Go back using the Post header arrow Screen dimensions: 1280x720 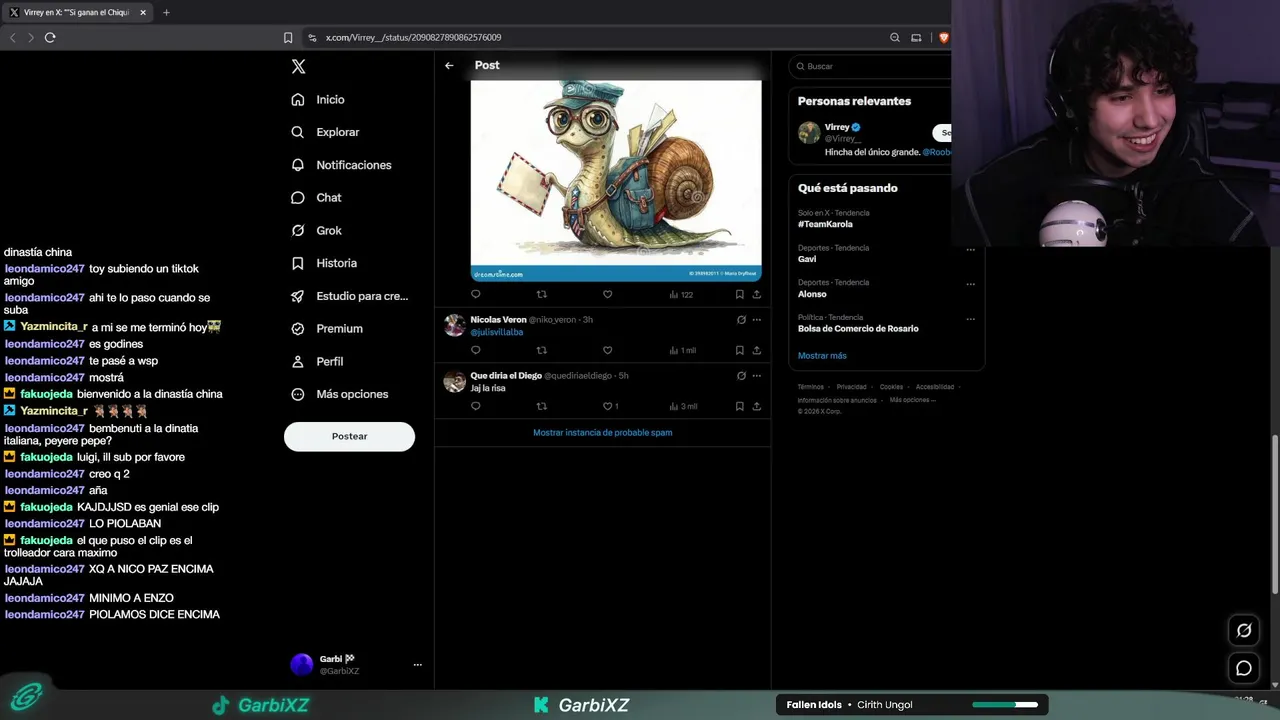point(449,66)
